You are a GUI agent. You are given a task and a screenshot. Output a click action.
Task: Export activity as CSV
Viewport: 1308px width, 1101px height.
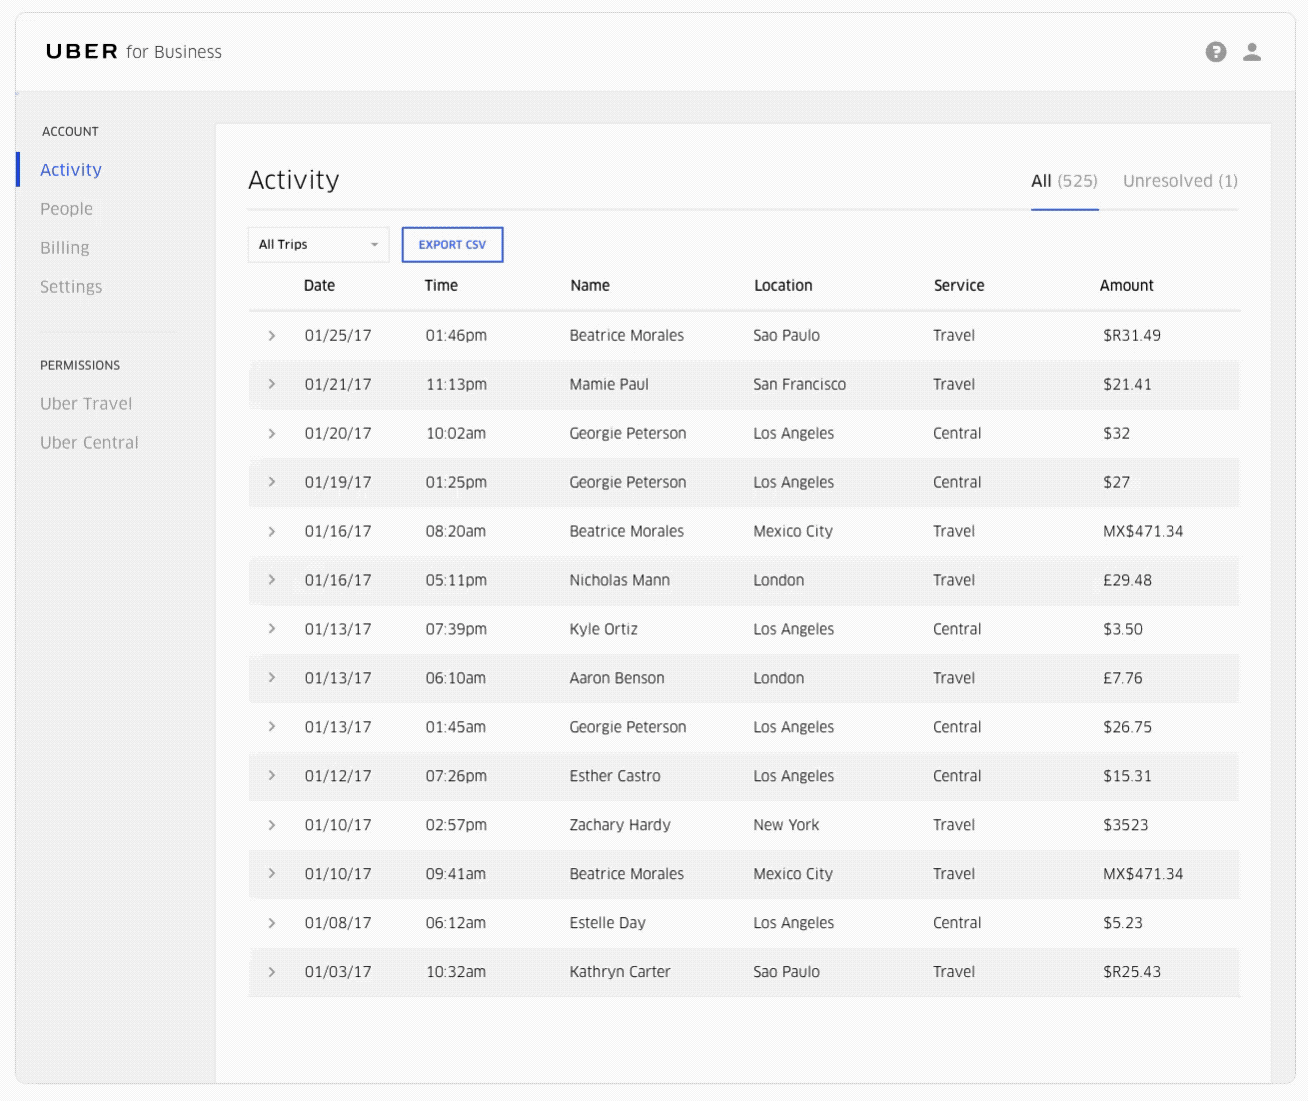tap(452, 245)
